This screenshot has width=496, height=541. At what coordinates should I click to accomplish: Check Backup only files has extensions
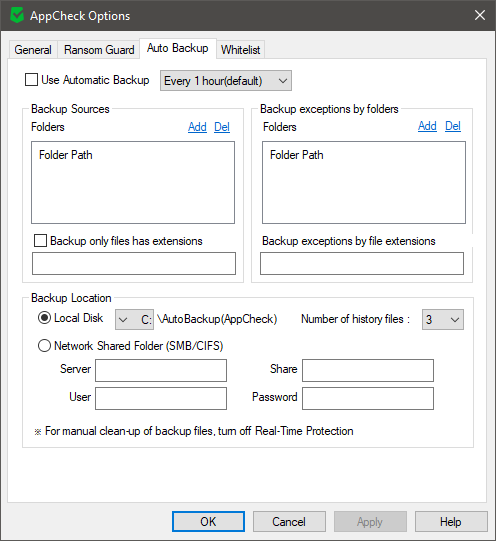(40, 241)
